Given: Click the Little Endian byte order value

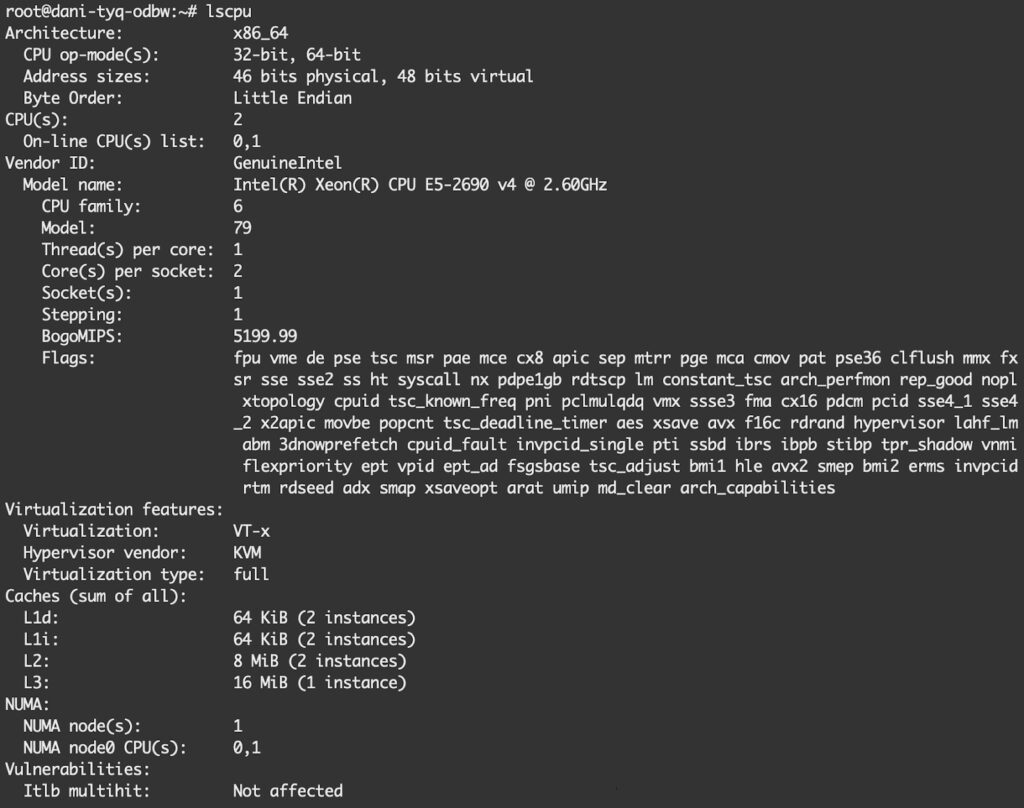Looking at the screenshot, I should point(292,98).
